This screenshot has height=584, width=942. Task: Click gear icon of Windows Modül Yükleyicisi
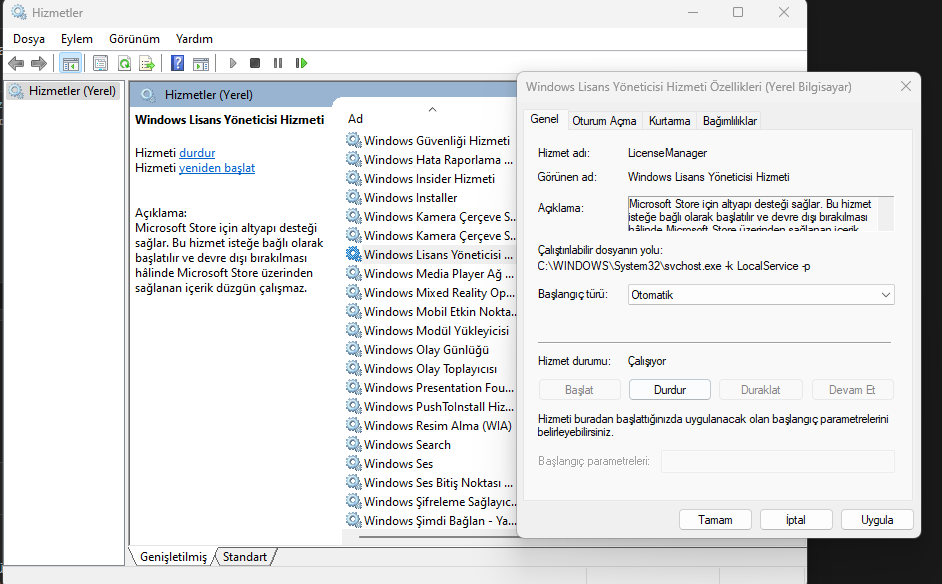354,330
